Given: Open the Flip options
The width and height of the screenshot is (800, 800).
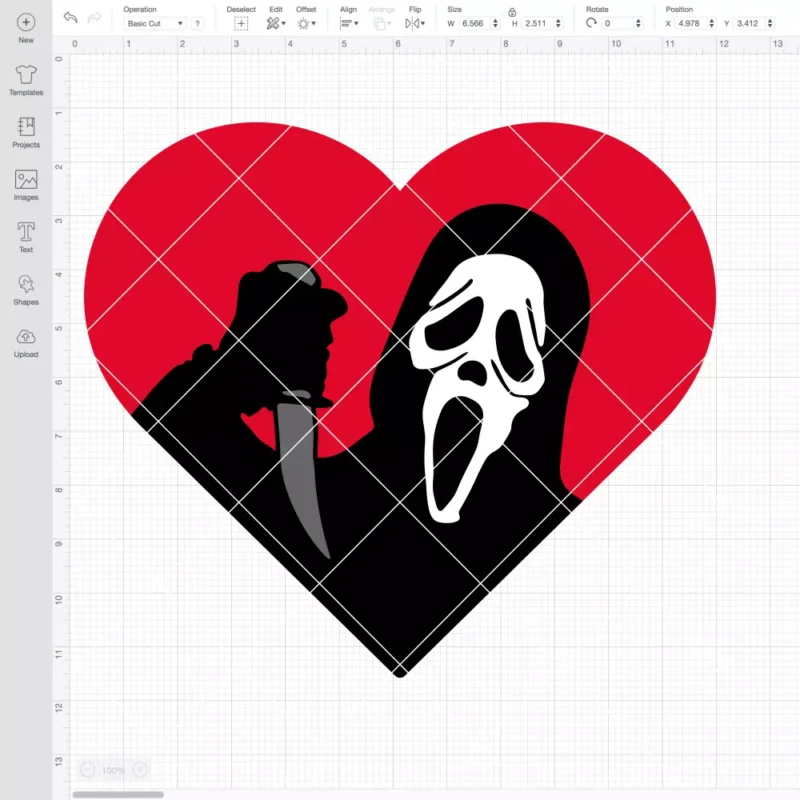Looking at the screenshot, I should click(415, 23).
